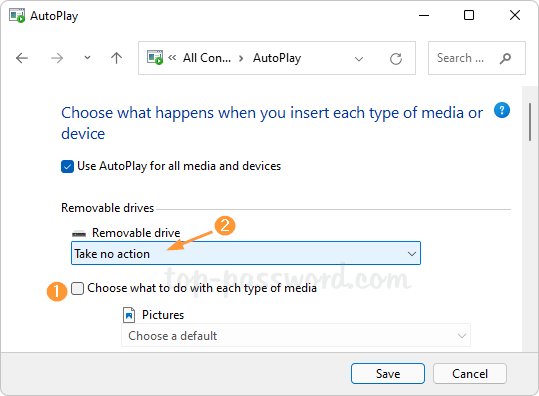Save the AutoPlay settings
539x396 pixels.
point(388,373)
